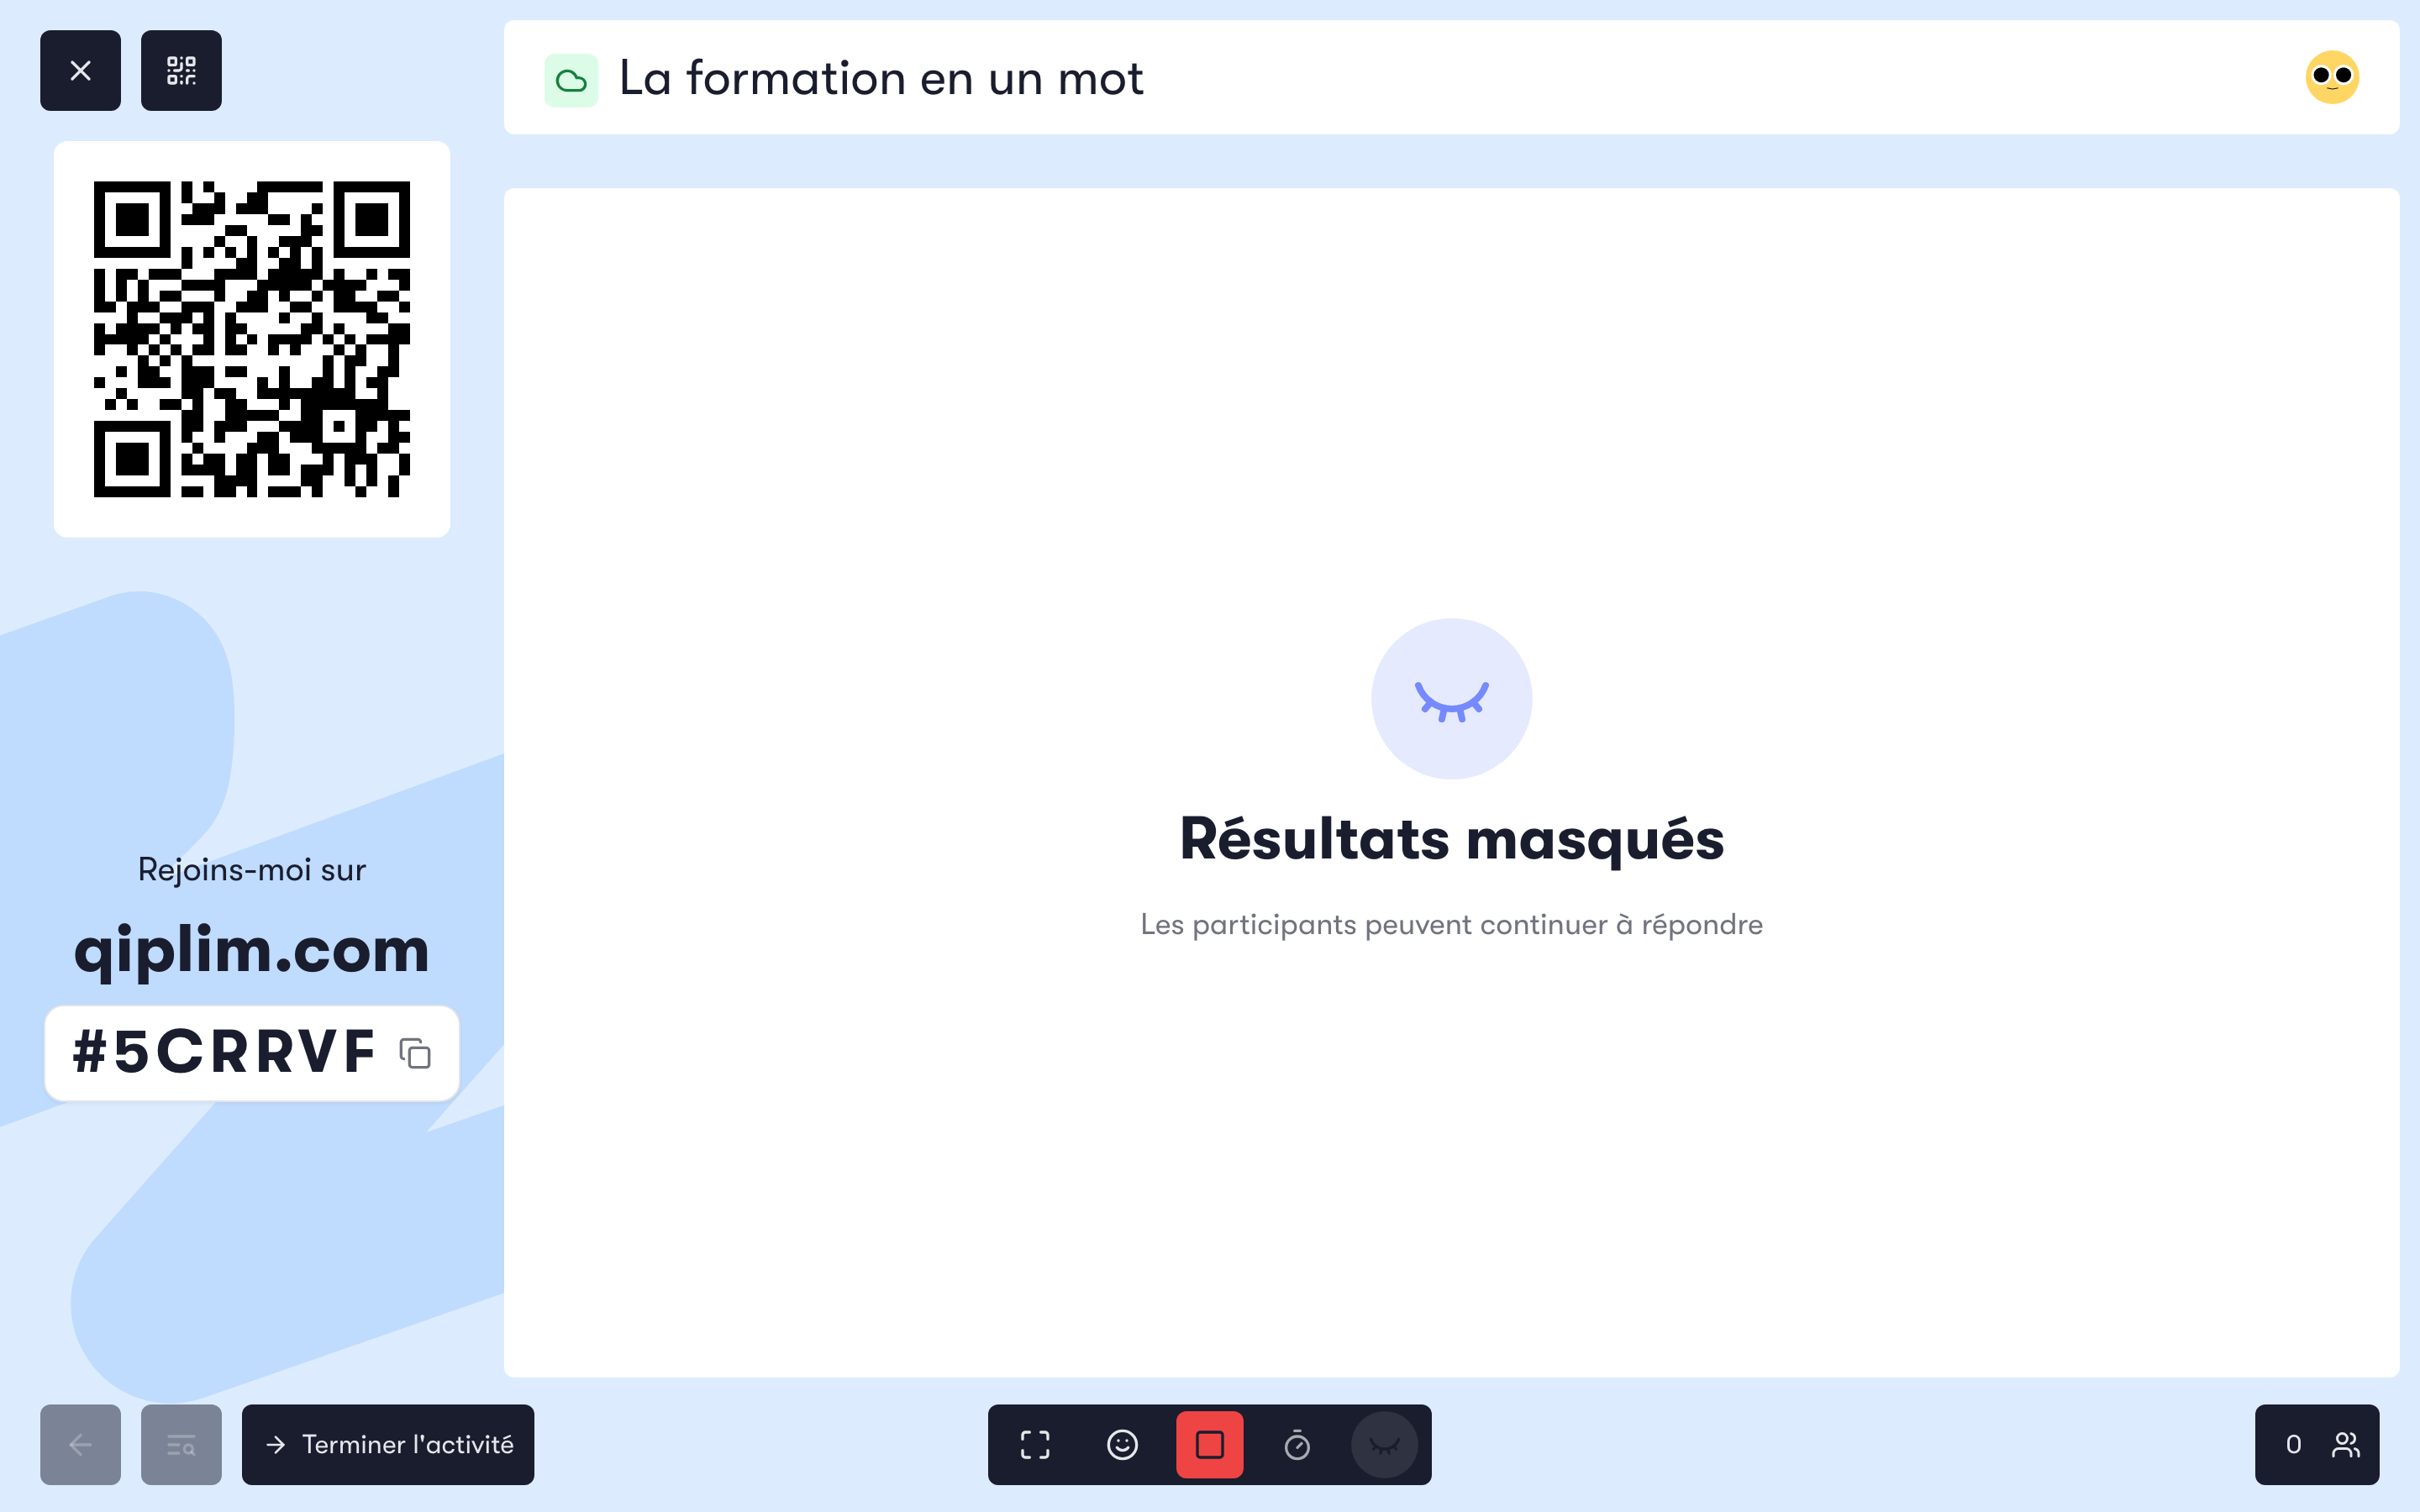This screenshot has width=2420, height=1512.
Task: Click the Rejoins-moi sur label
Action: pyautogui.click(x=252, y=869)
